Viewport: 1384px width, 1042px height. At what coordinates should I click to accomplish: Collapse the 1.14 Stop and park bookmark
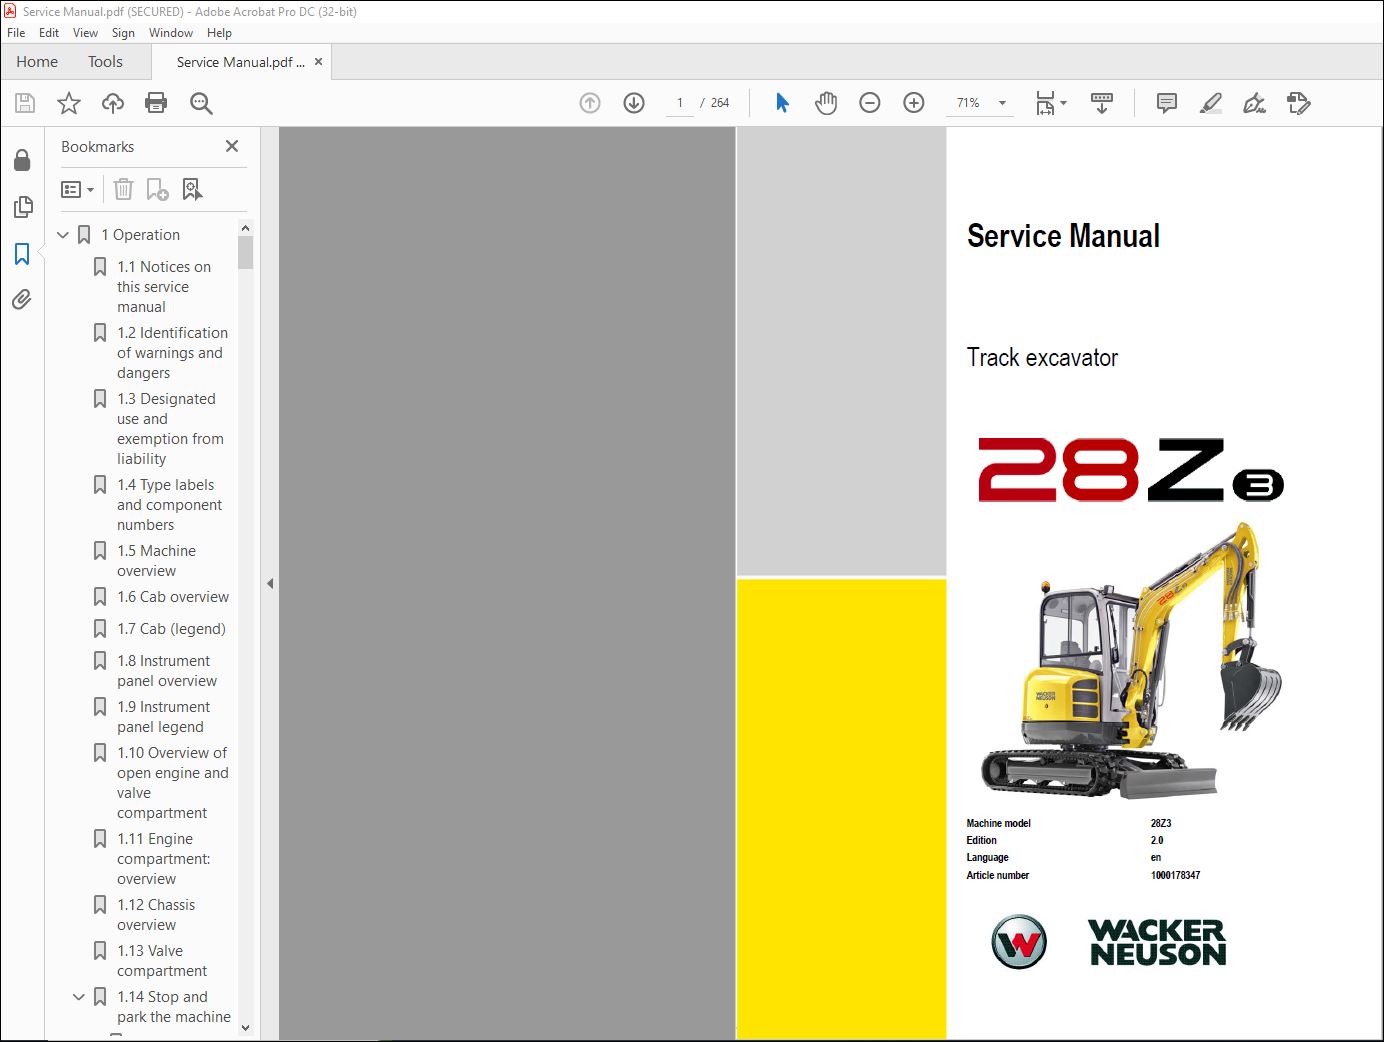pos(79,997)
